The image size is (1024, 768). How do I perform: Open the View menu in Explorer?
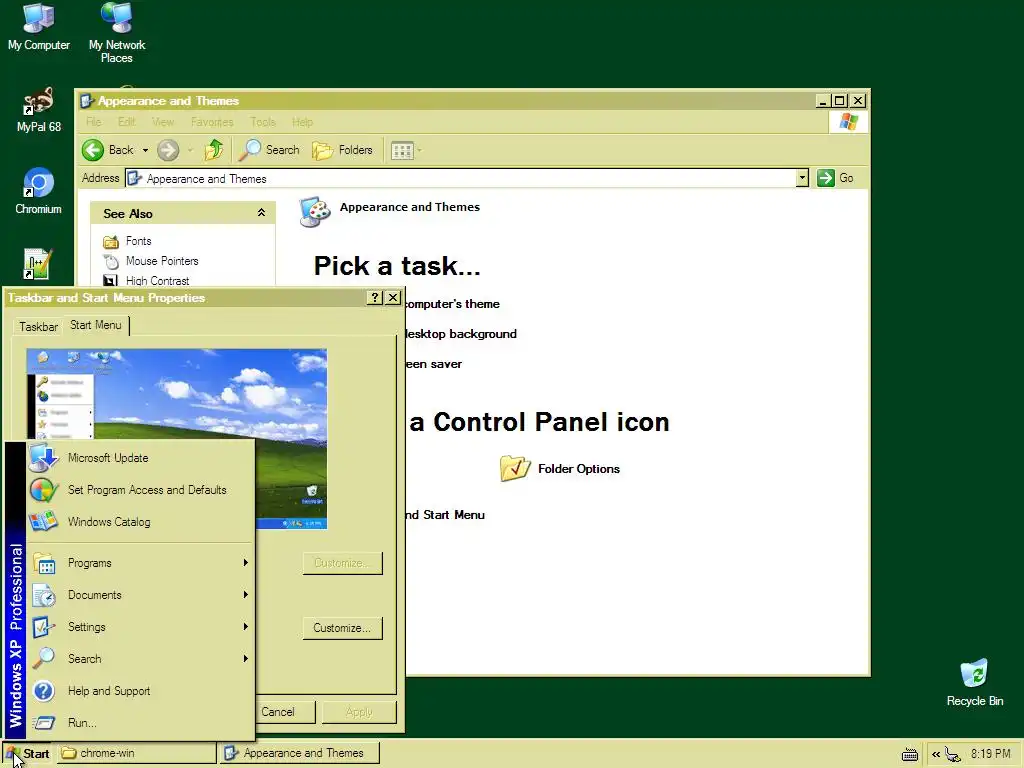pos(163,122)
